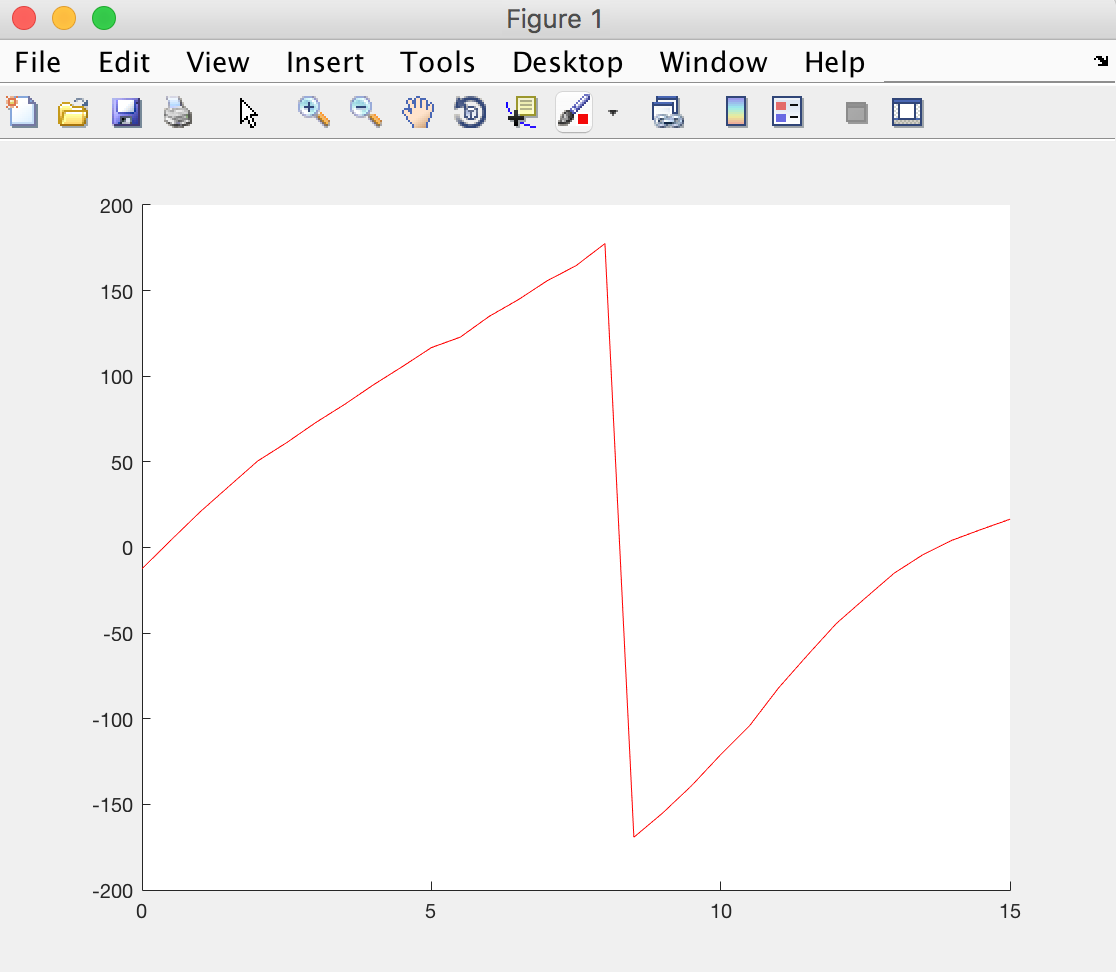The image size is (1116, 972).
Task: Click the Brush/Select Data red swatch tool
Action: tap(574, 112)
